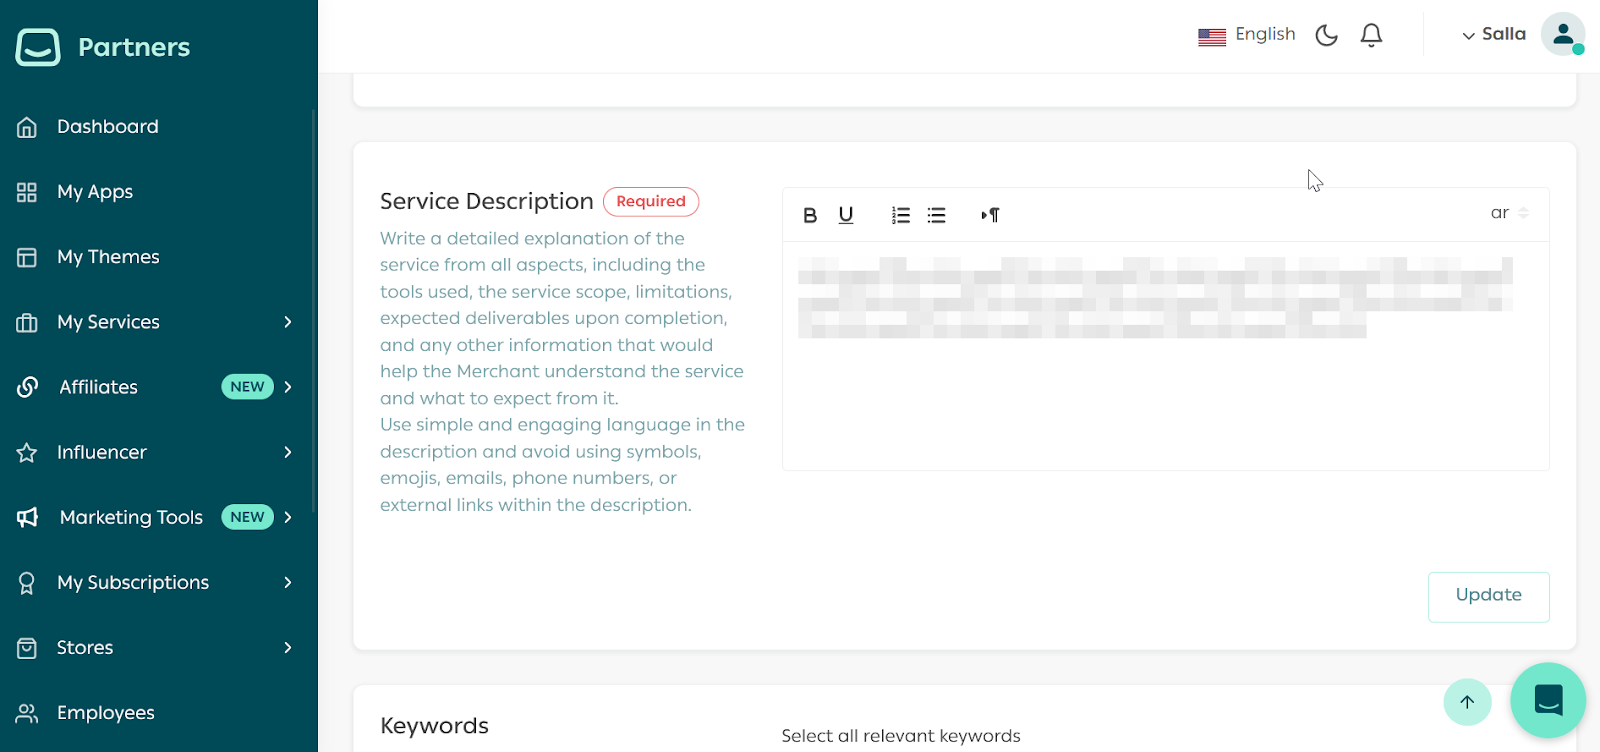Click the user profile avatar
Image resolution: width=1600 pixels, height=752 pixels.
[1562, 34]
